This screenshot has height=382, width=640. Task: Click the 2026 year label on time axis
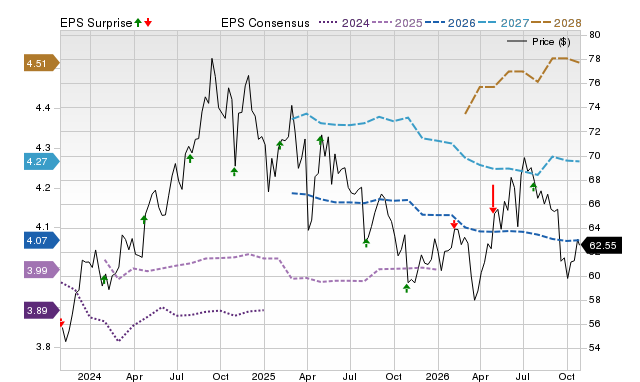[x=438, y=376]
